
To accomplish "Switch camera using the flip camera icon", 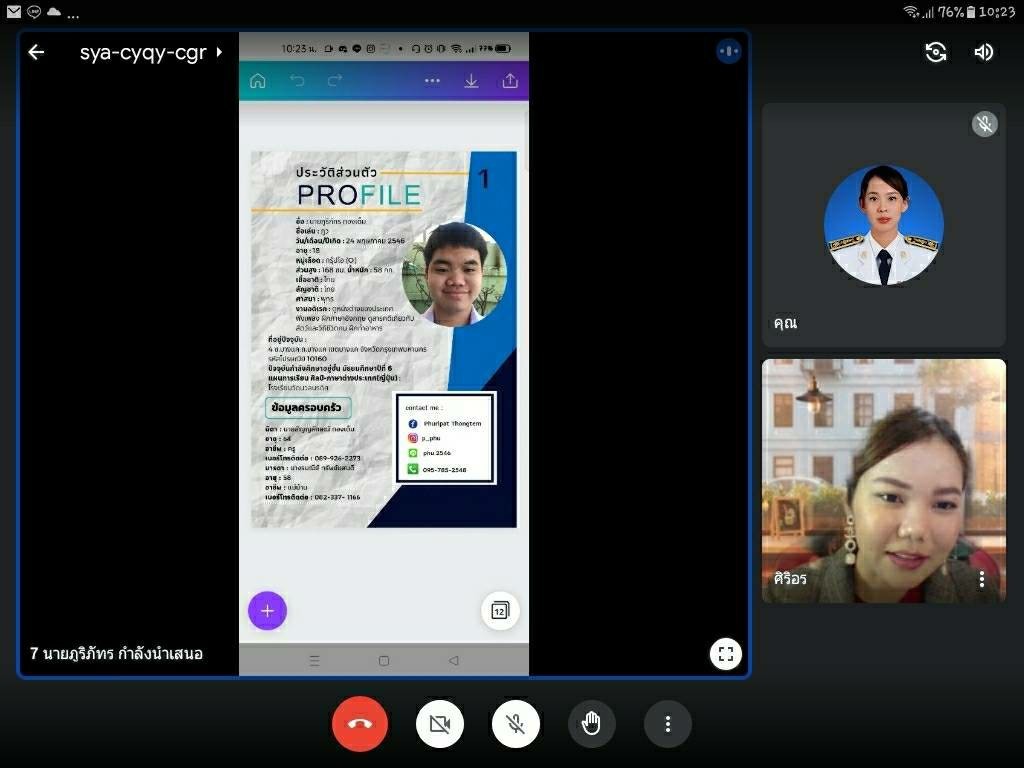I will coord(936,52).
